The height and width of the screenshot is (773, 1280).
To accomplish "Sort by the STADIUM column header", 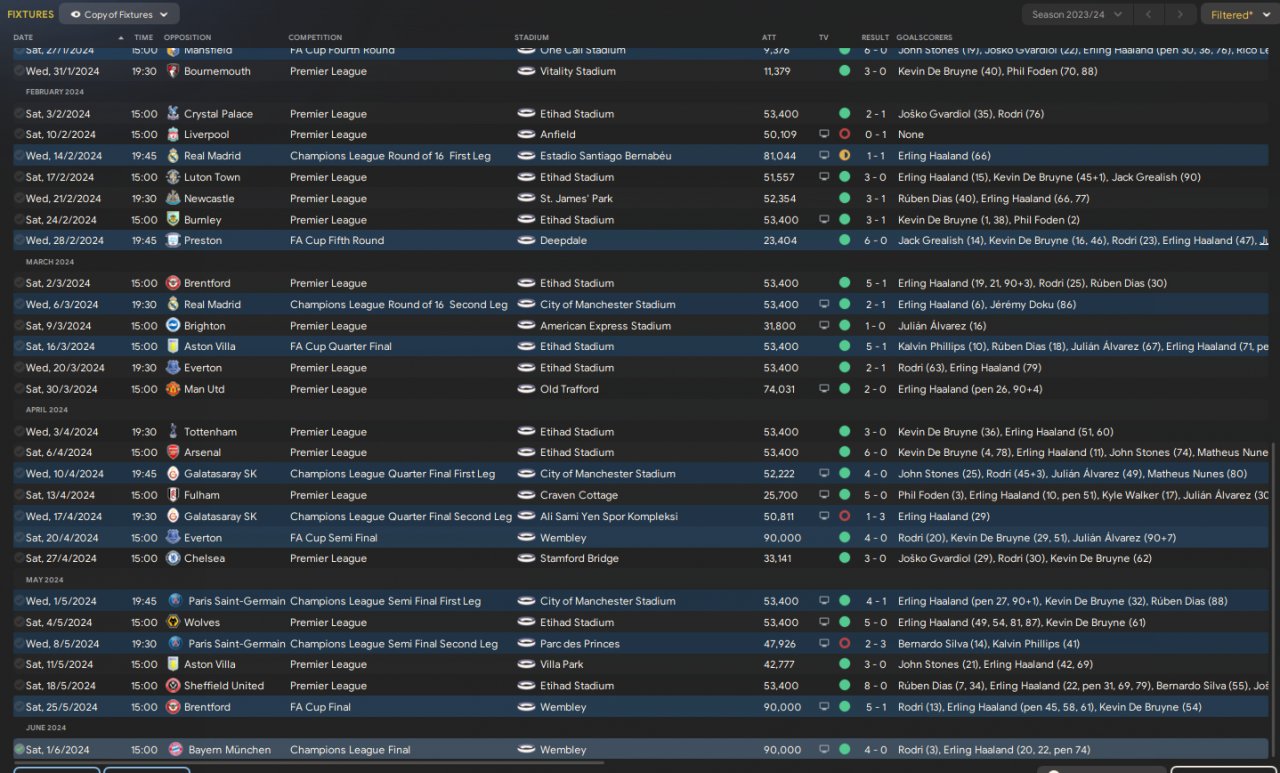I will [531, 38].
